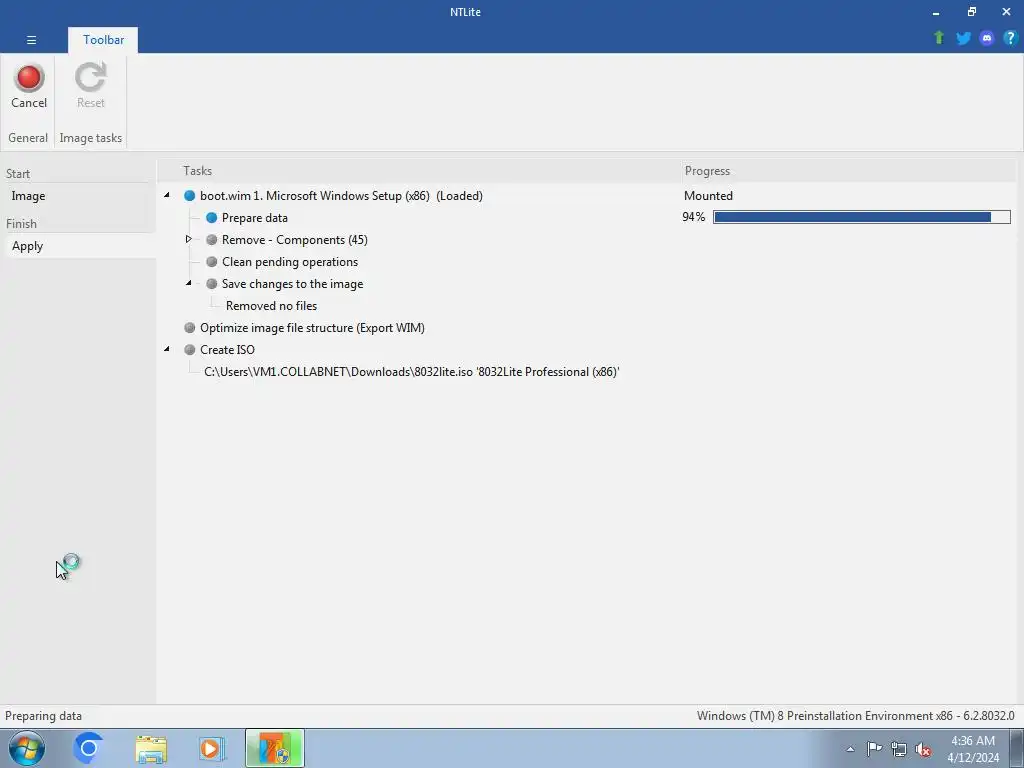Click the green update arrow icon
The image size is (1024, 768).
(x=939, y=38)
